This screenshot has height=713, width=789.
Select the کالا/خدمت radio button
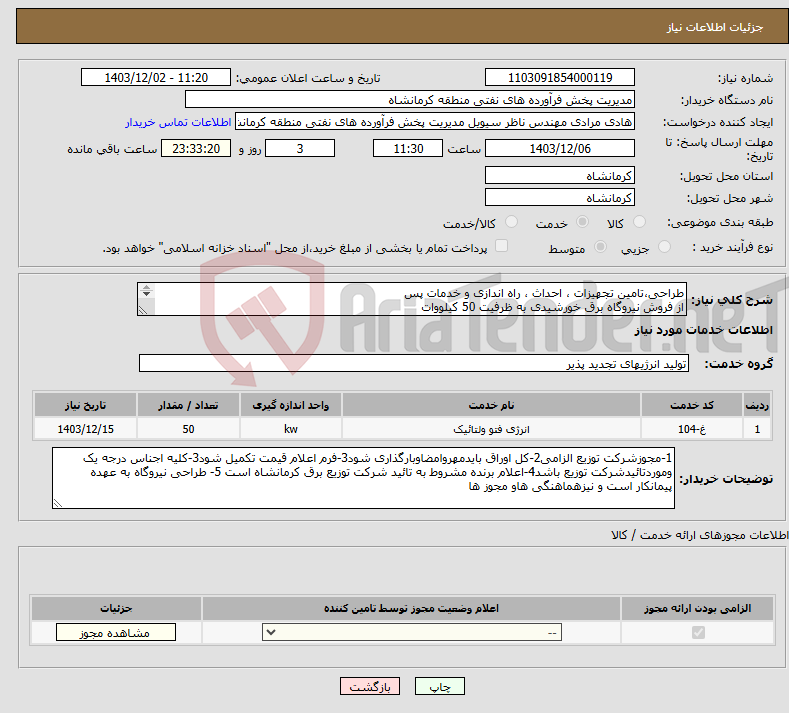(511, 222)
